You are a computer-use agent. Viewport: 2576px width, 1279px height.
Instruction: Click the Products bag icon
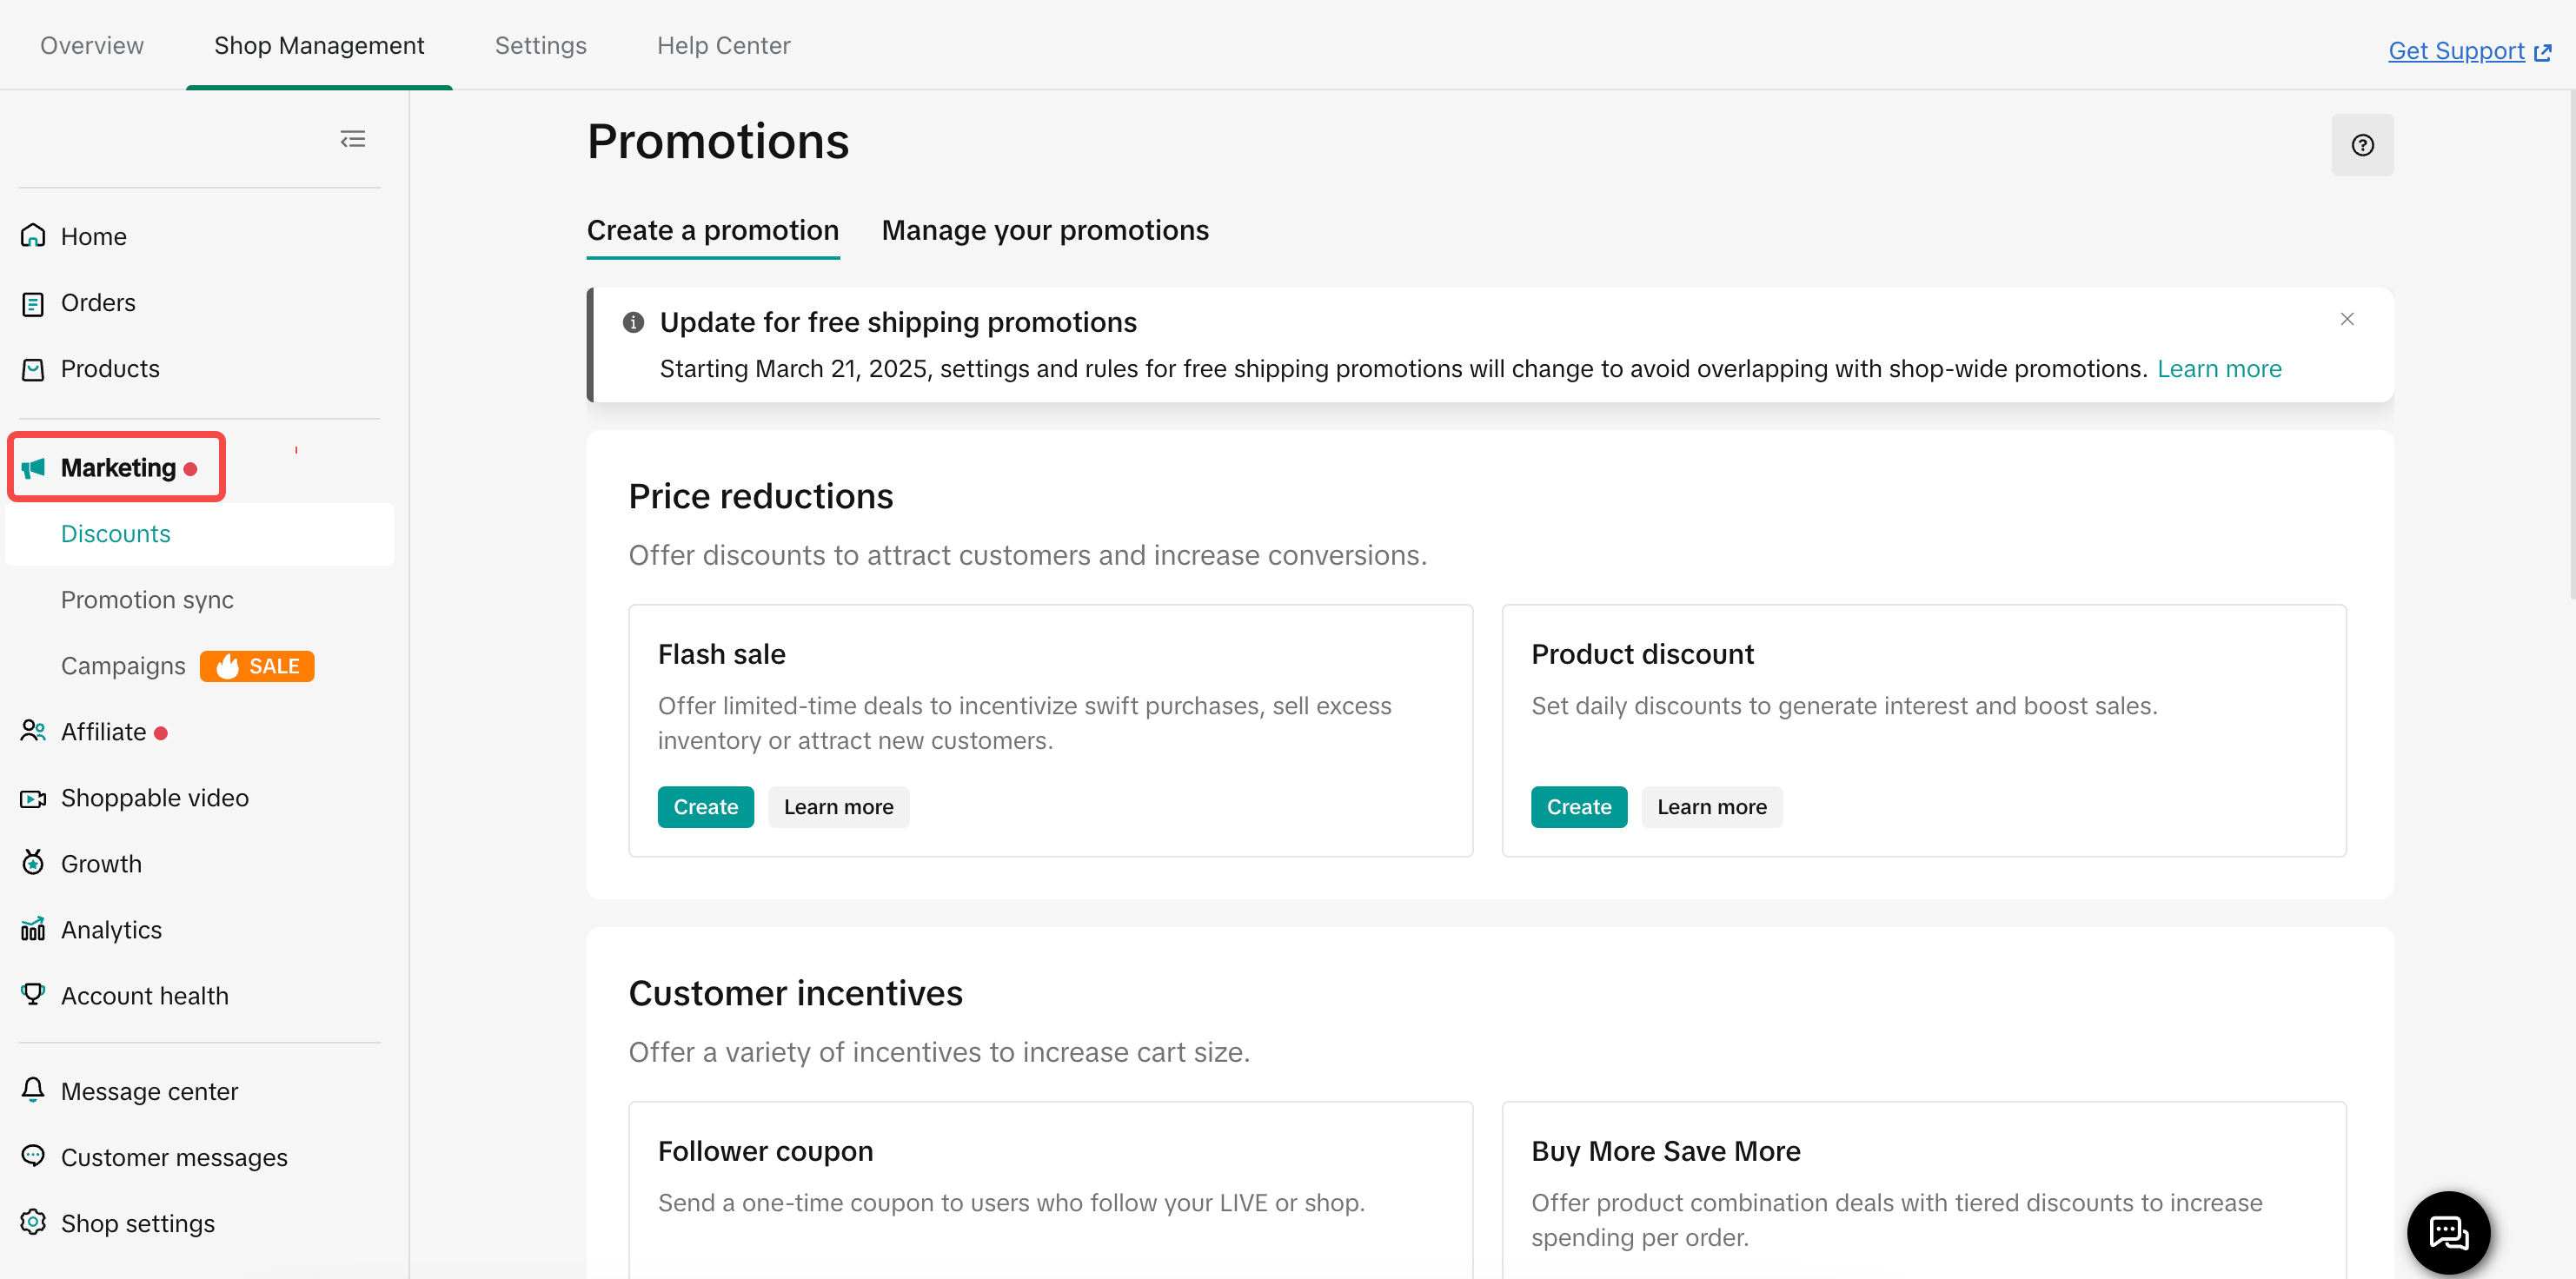pos(33,369)
